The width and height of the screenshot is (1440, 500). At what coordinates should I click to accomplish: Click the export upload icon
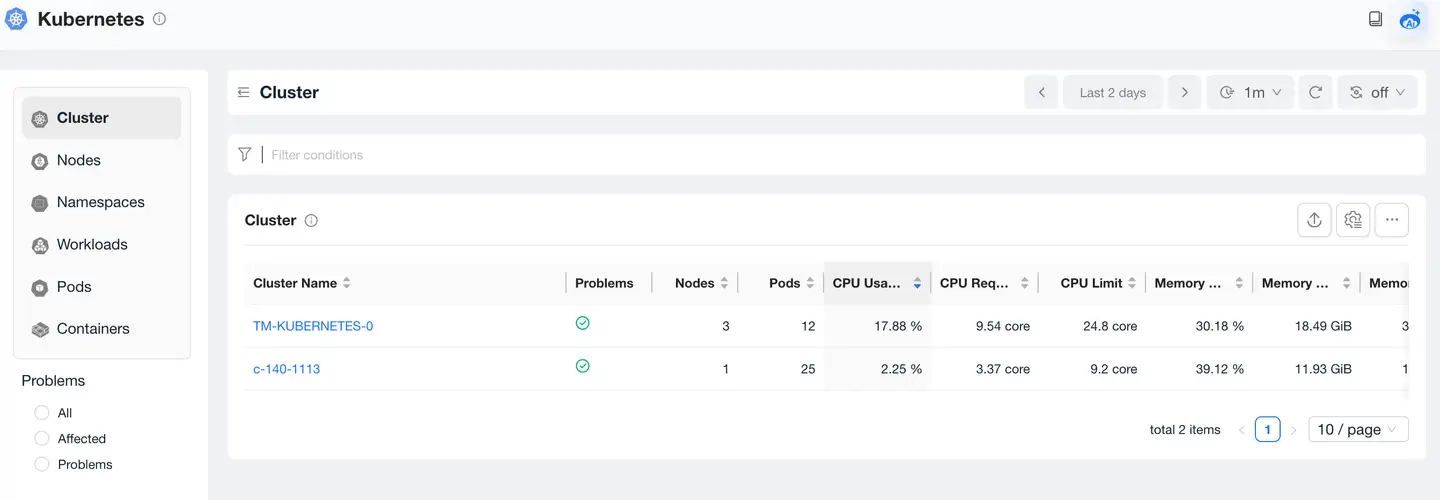tap(1314, 220)
